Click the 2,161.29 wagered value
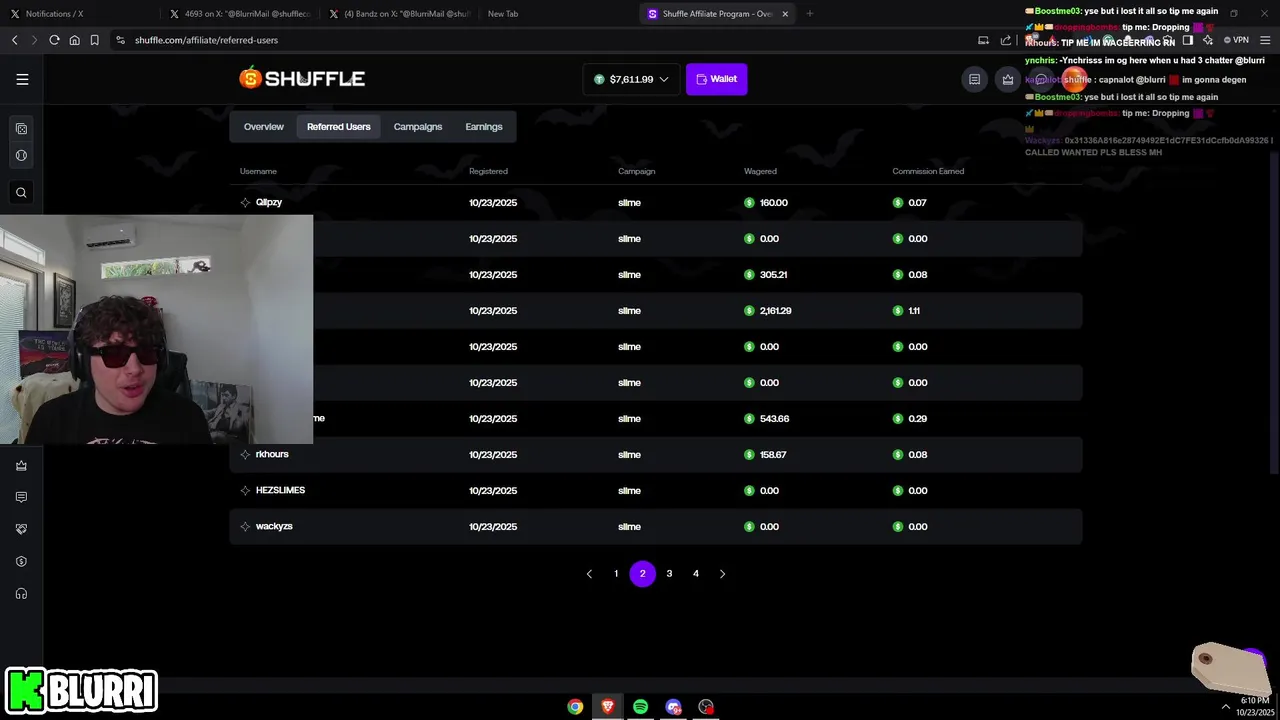The height and width of the screenshot is (720, 1280). click(776, 311)
